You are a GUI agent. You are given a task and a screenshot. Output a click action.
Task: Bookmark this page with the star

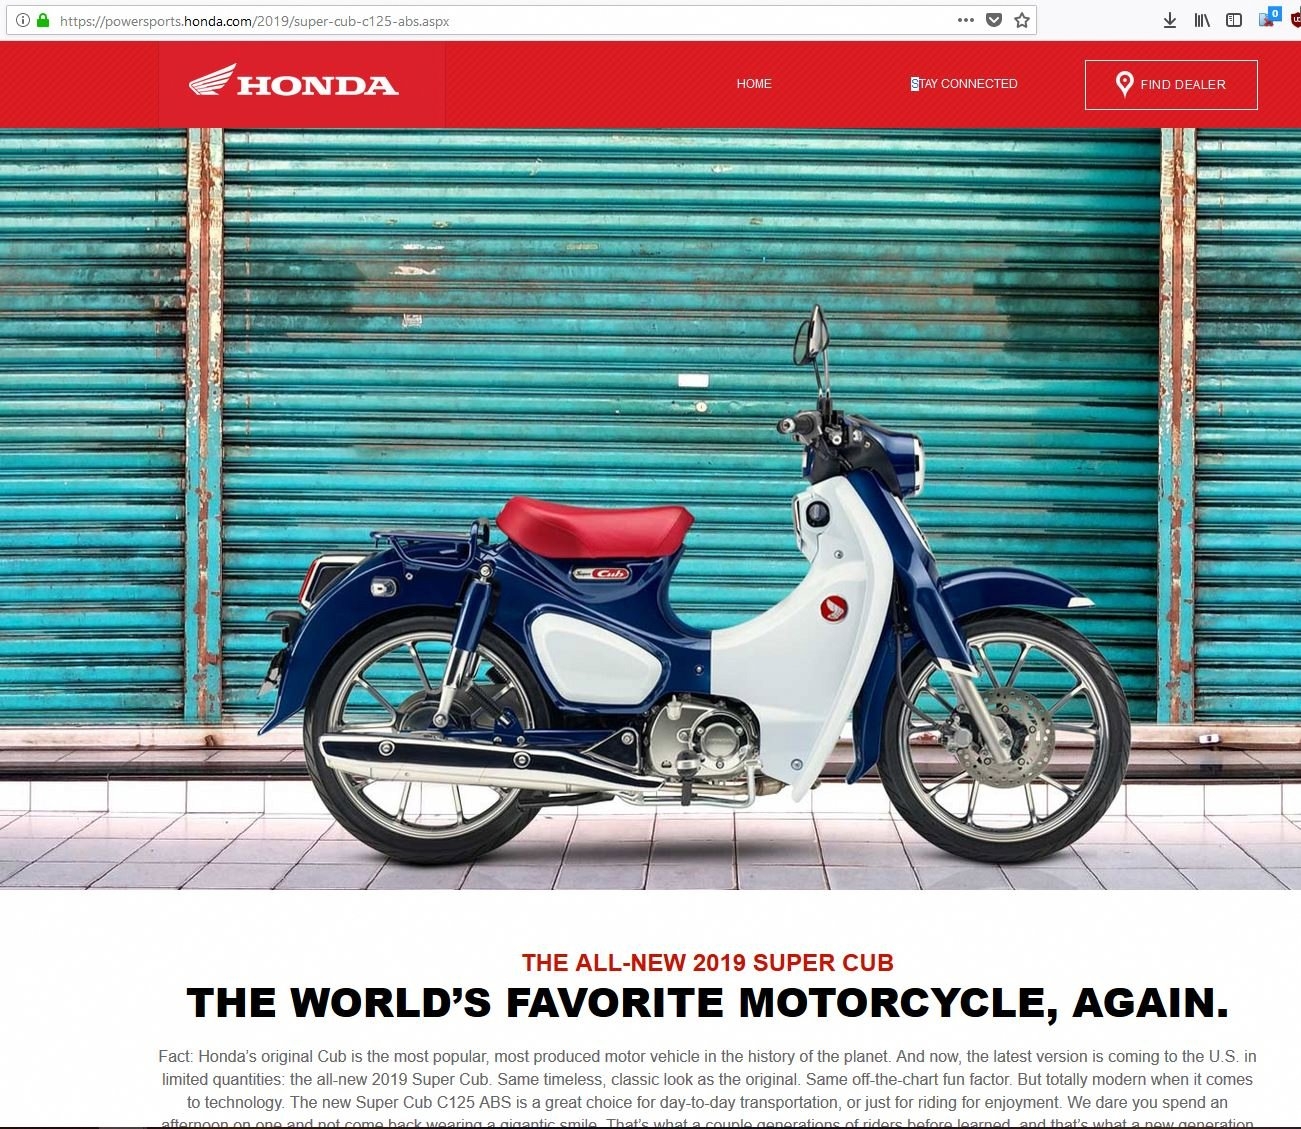[x=1022, y=20]
